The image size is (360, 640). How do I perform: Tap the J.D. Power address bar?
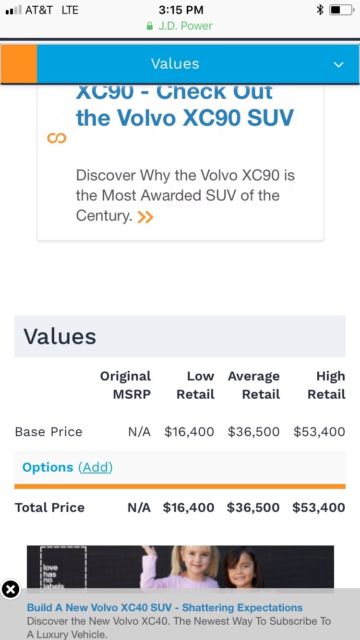point(180,26)
